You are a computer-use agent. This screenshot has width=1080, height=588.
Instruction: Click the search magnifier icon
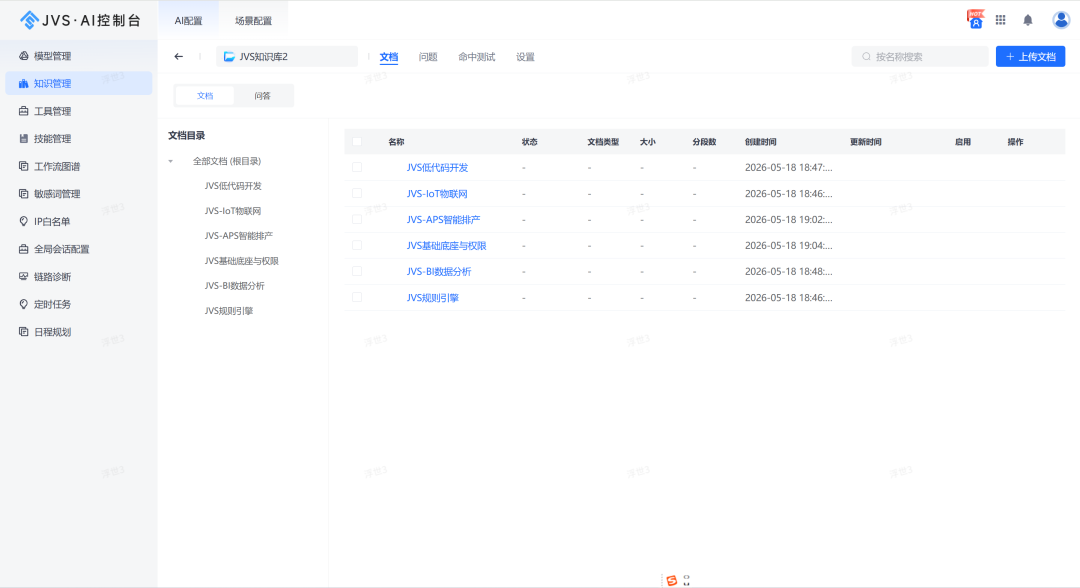tap(866, 56)
